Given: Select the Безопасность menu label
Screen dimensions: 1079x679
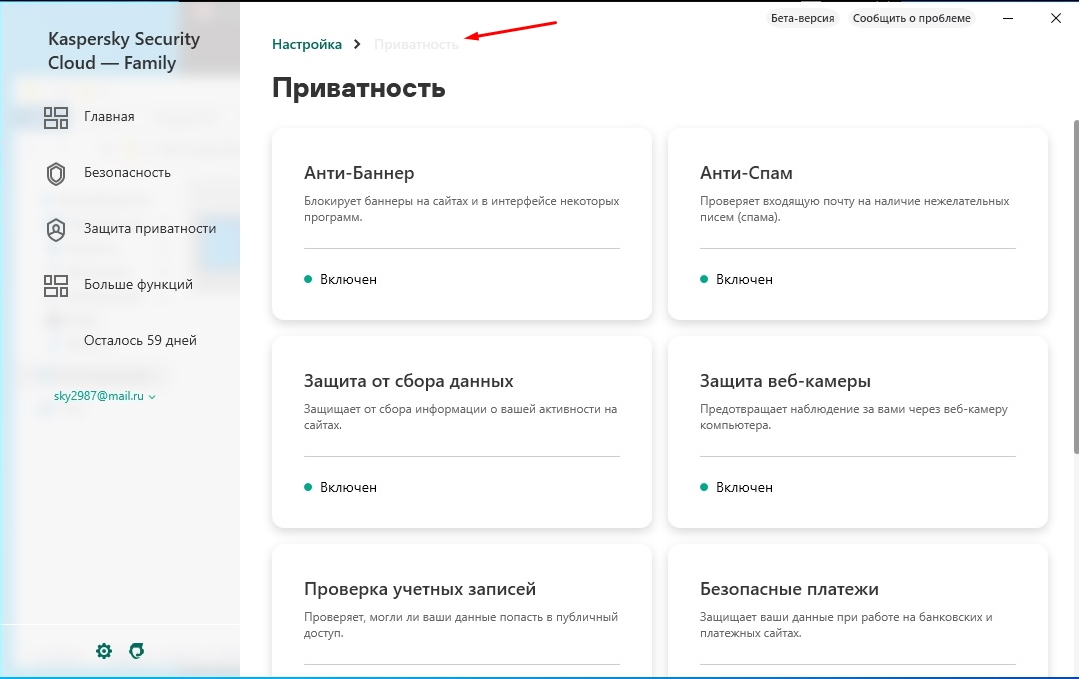Looking at the screenshot, I should [x=127, y=173].
